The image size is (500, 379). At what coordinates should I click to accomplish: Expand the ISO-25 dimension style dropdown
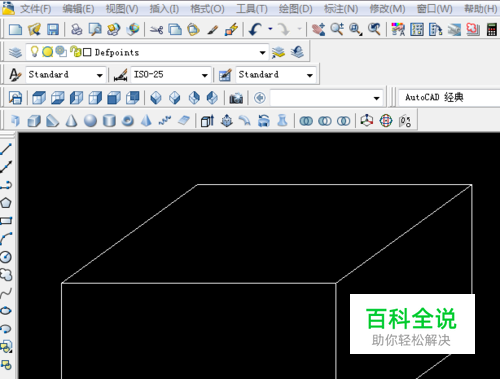205,75
